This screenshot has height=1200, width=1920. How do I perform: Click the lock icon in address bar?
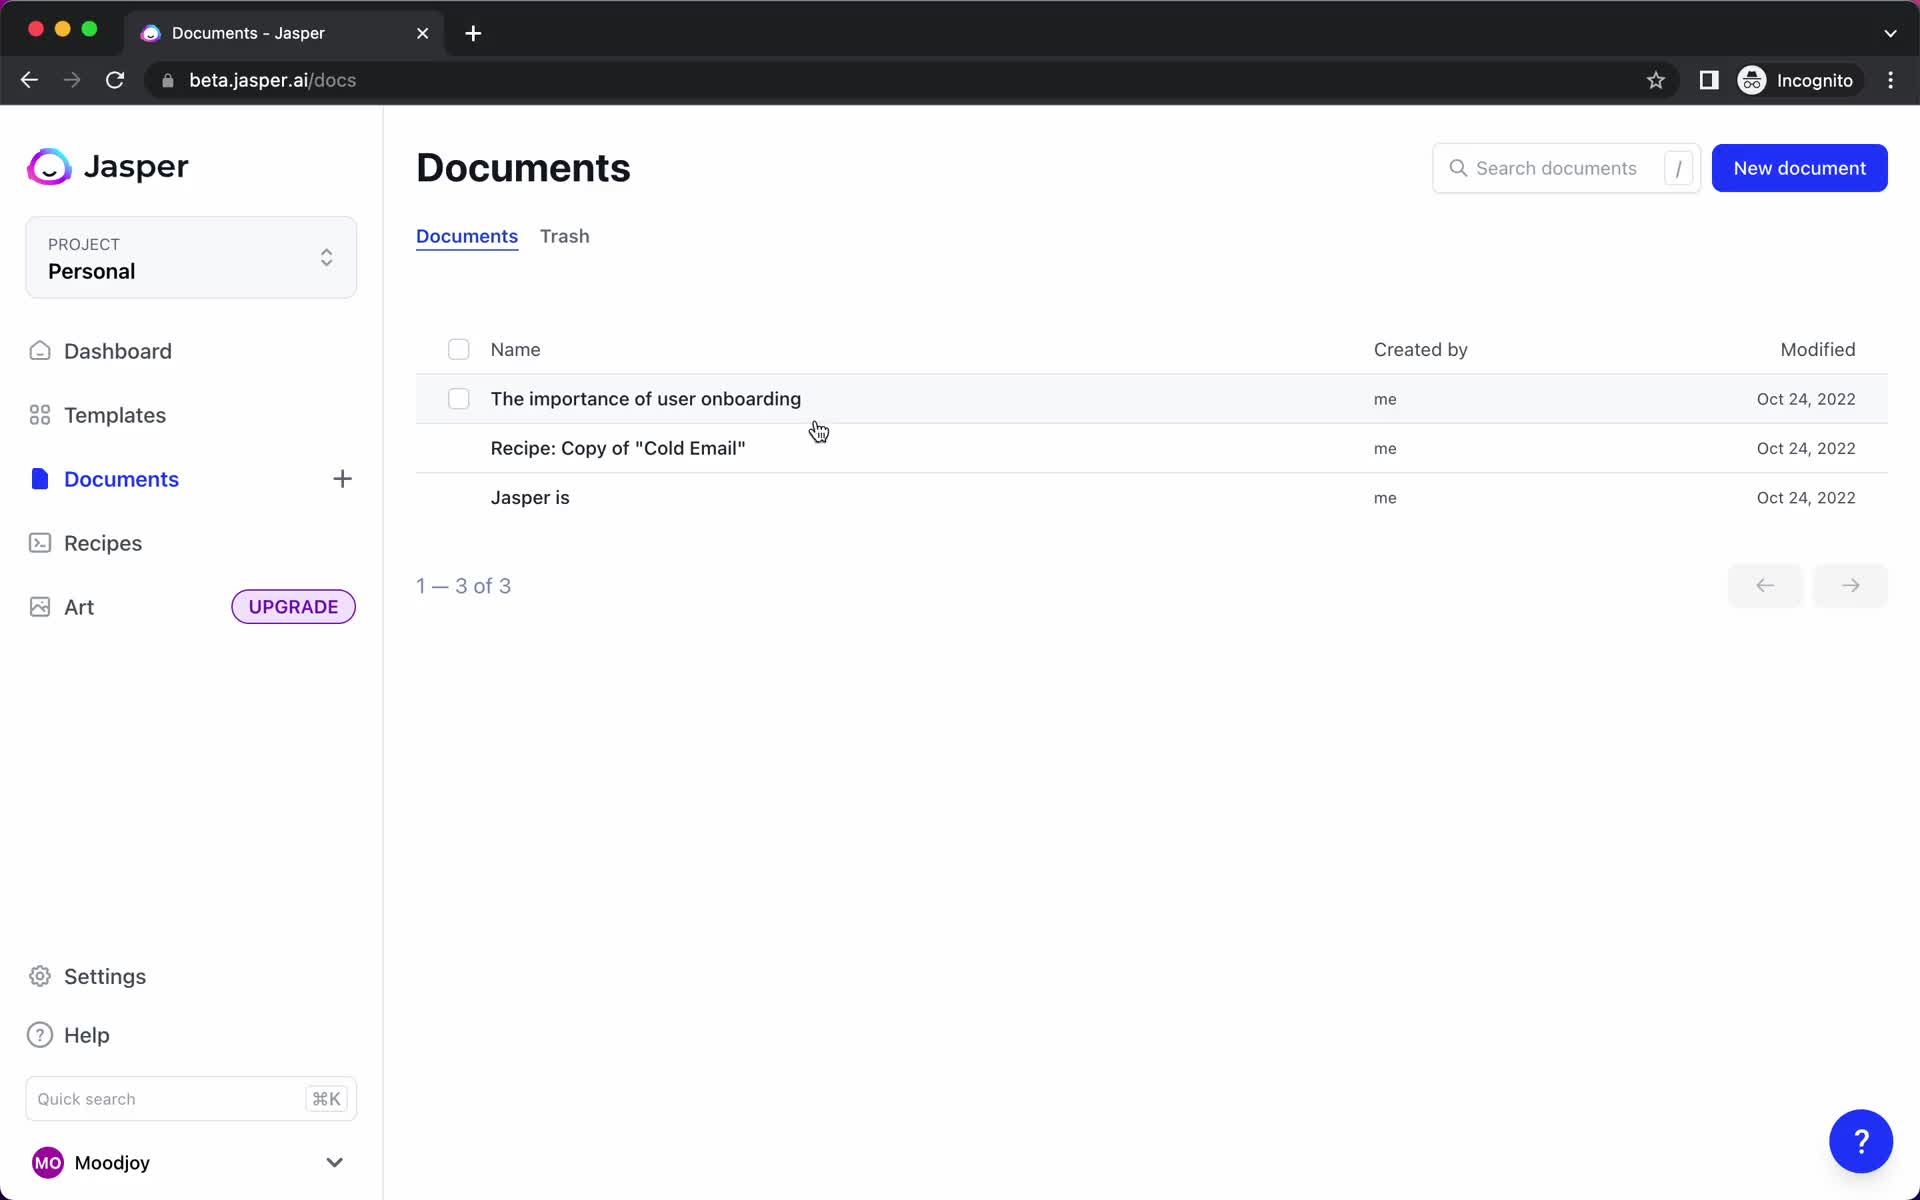tap(168, 80)
